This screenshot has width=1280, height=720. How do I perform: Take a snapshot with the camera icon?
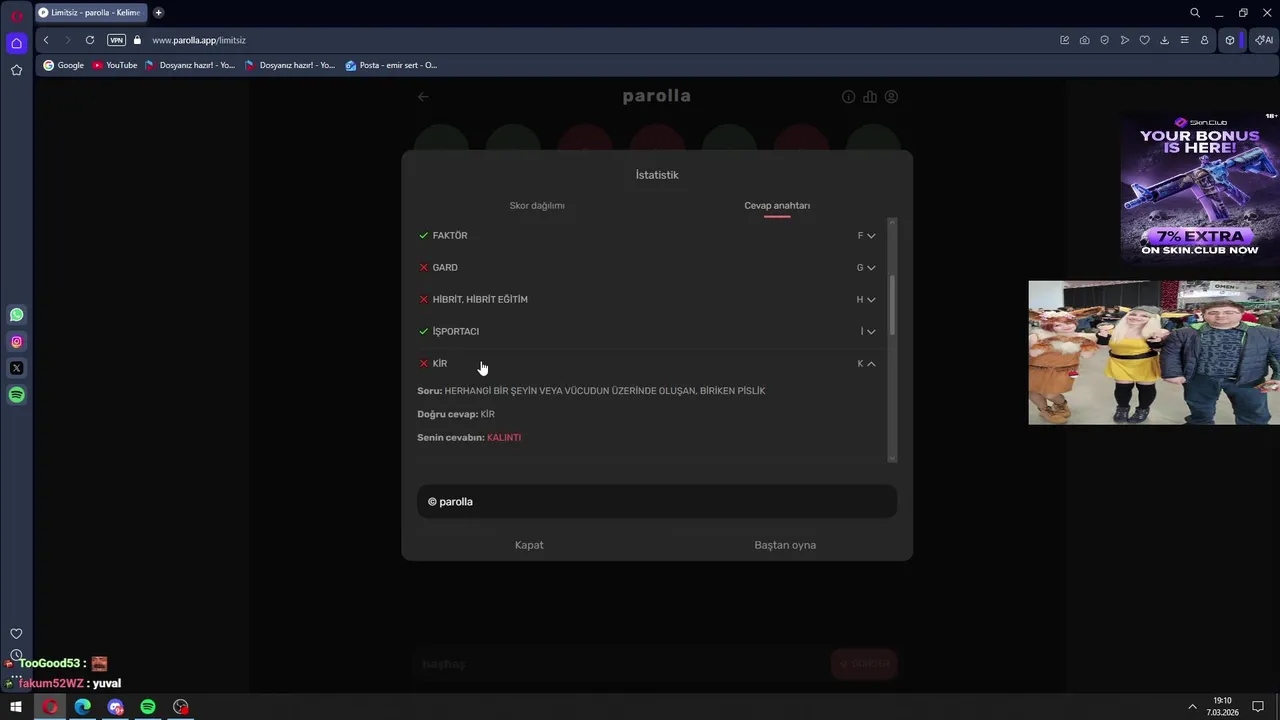point(1084,40)
